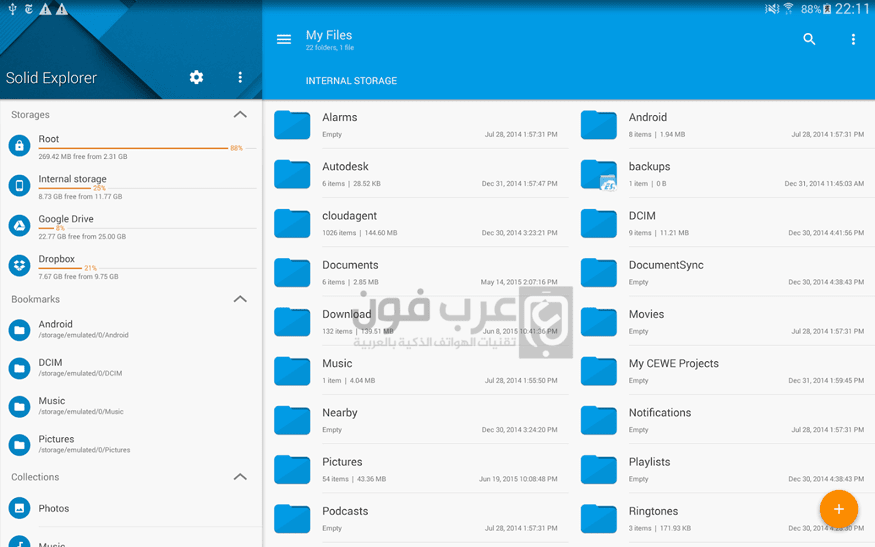Open the Android folder icon in file list
Viewport: 875px width, 547px height.
pyautogui.click(x=598, y=124)
